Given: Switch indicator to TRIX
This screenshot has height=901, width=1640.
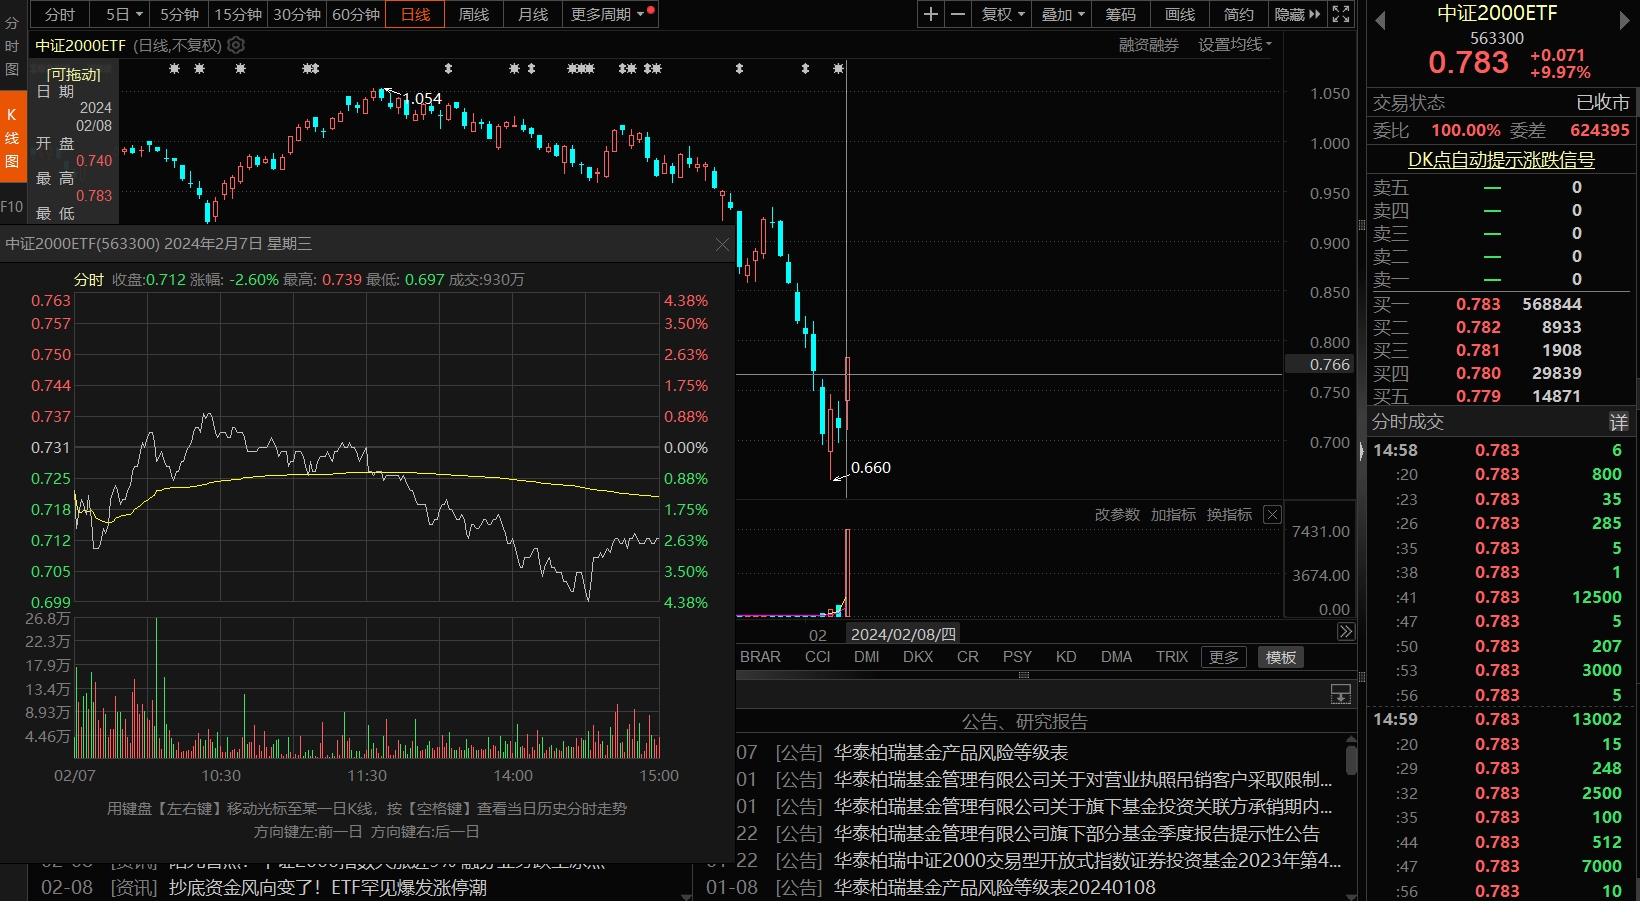Looking at the screenshot, I should [x=1172, y=657].
